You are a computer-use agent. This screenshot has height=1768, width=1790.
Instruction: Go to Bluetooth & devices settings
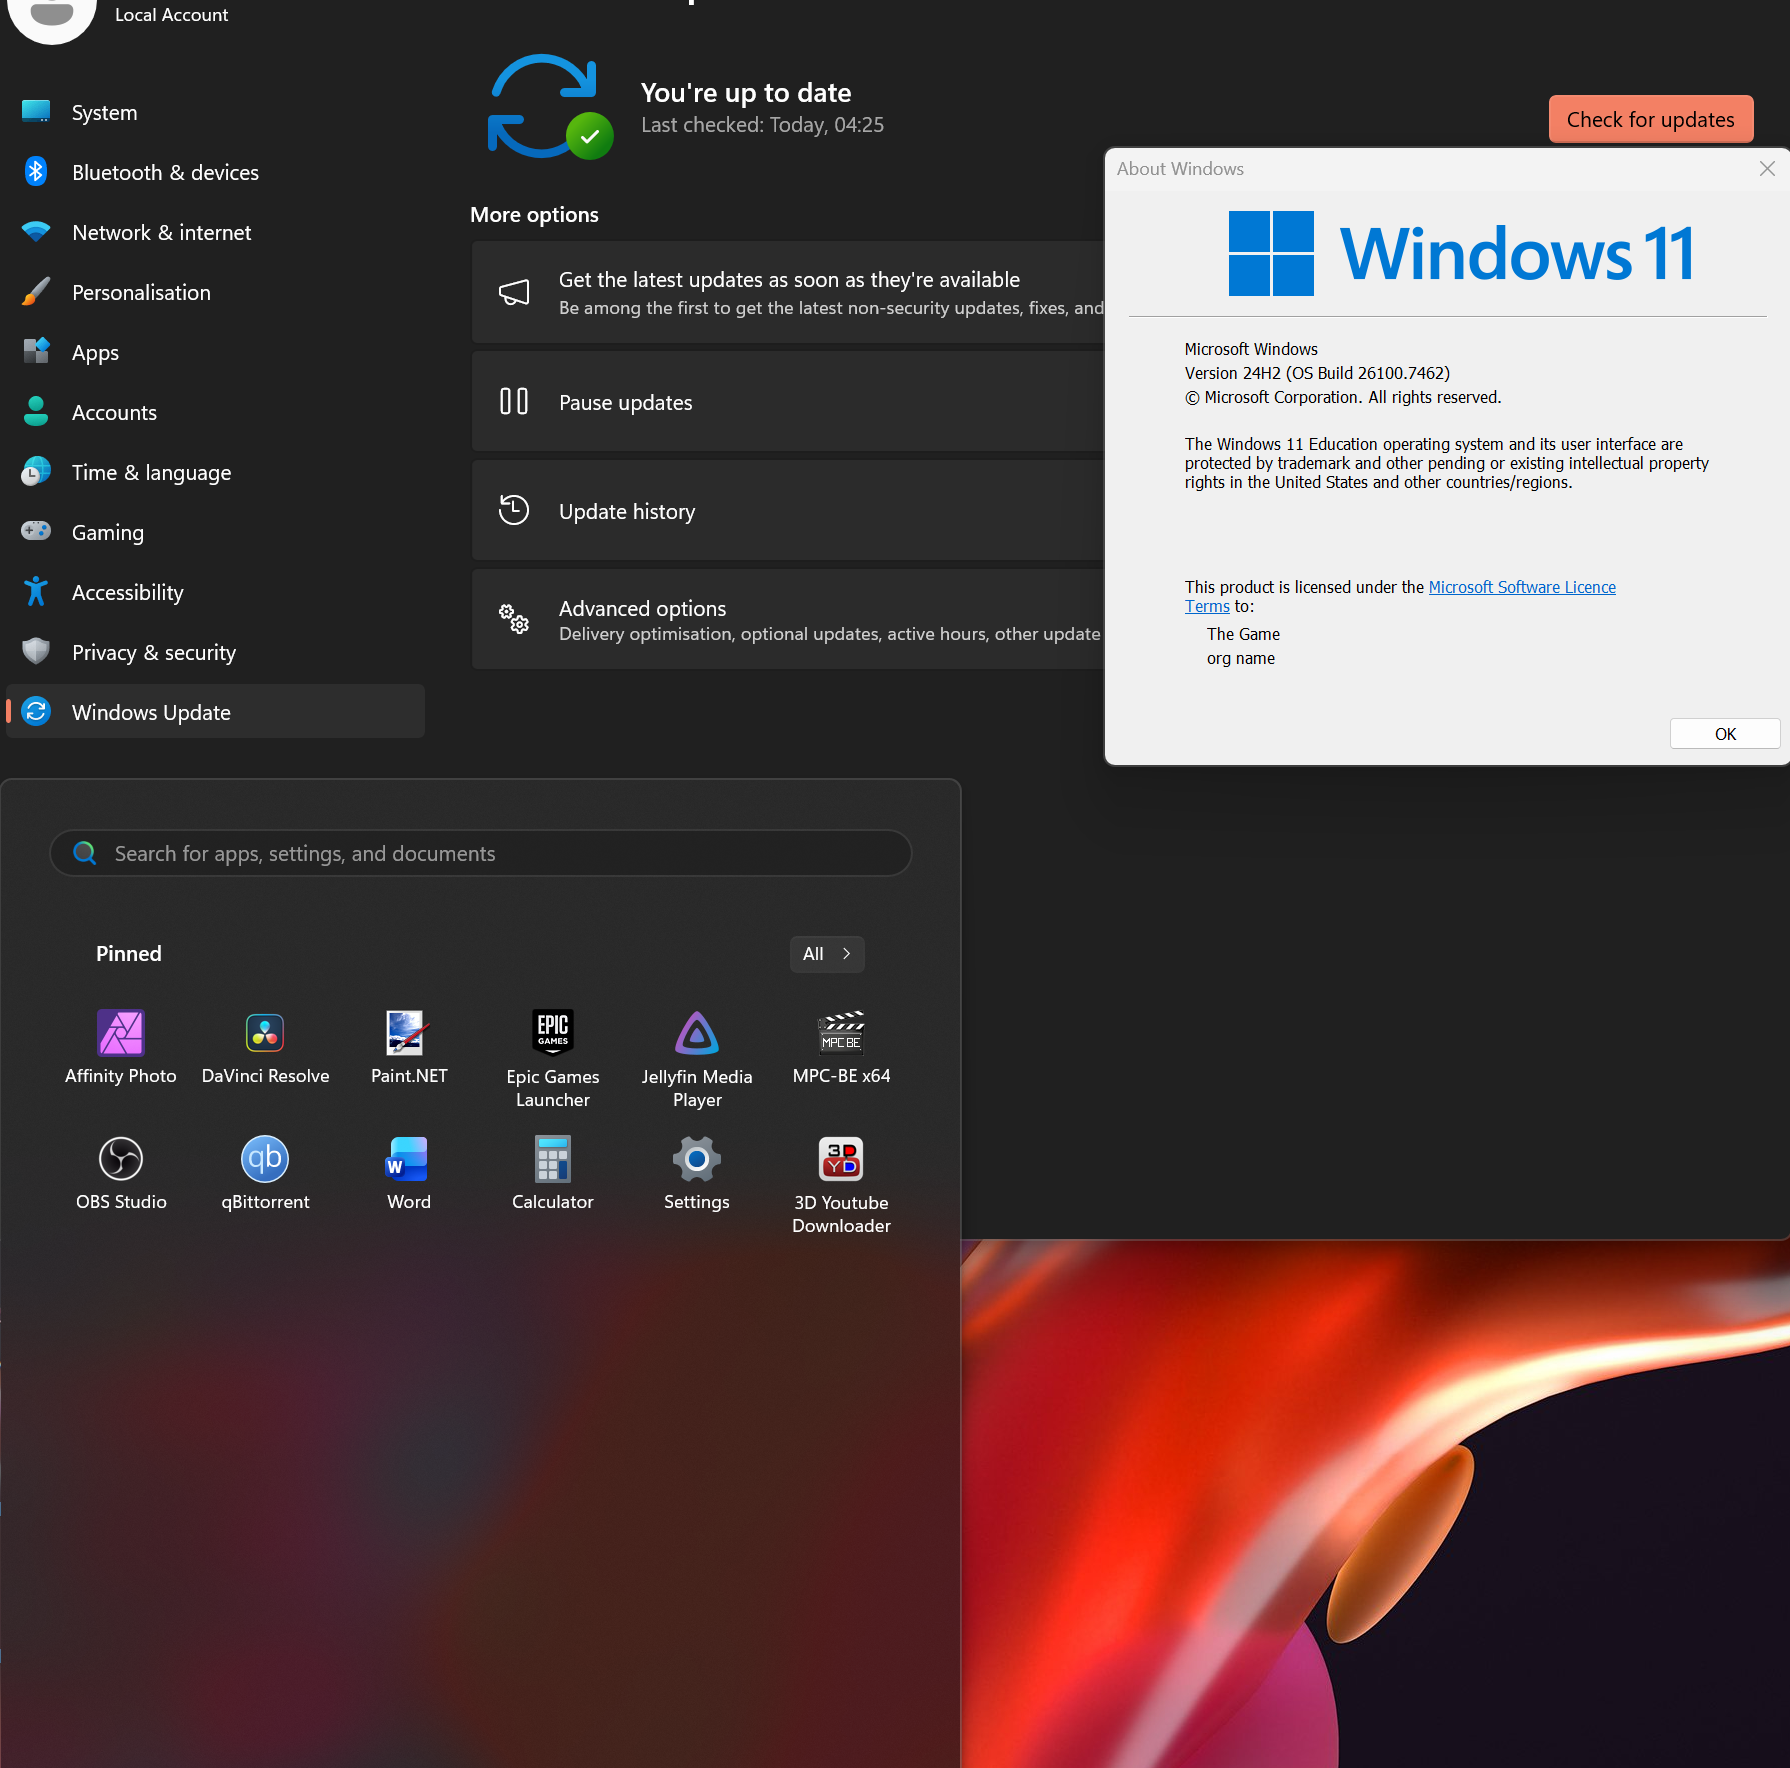(215, 172)
